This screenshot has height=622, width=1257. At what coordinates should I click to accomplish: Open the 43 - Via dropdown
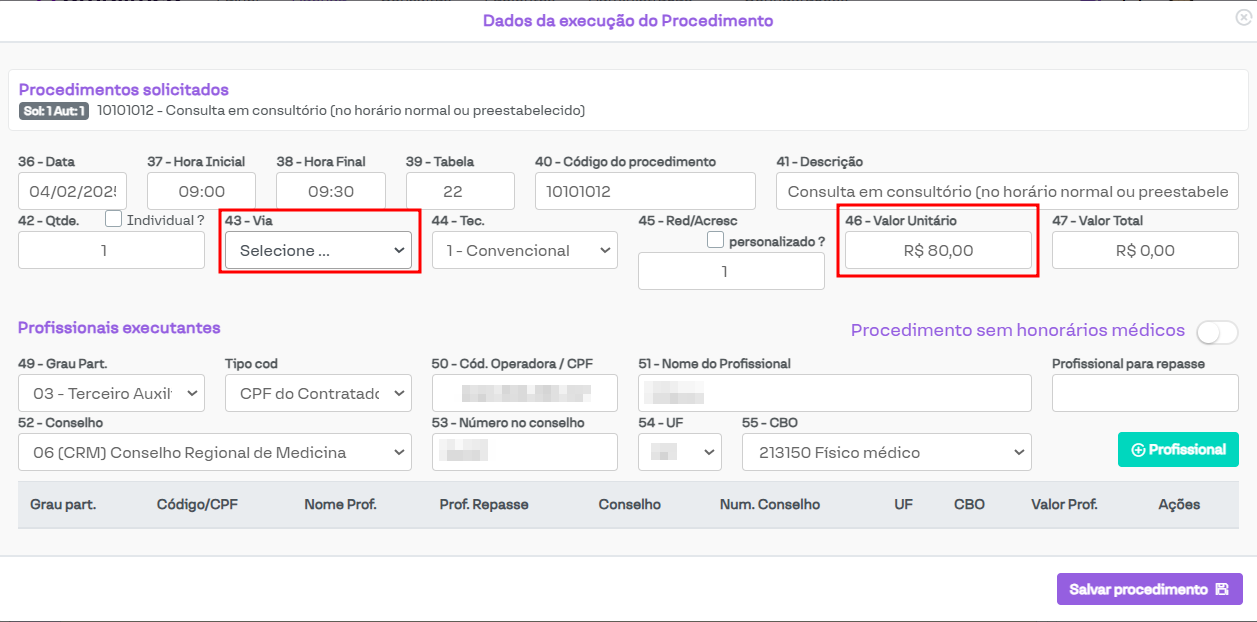[x=318, y=251]
